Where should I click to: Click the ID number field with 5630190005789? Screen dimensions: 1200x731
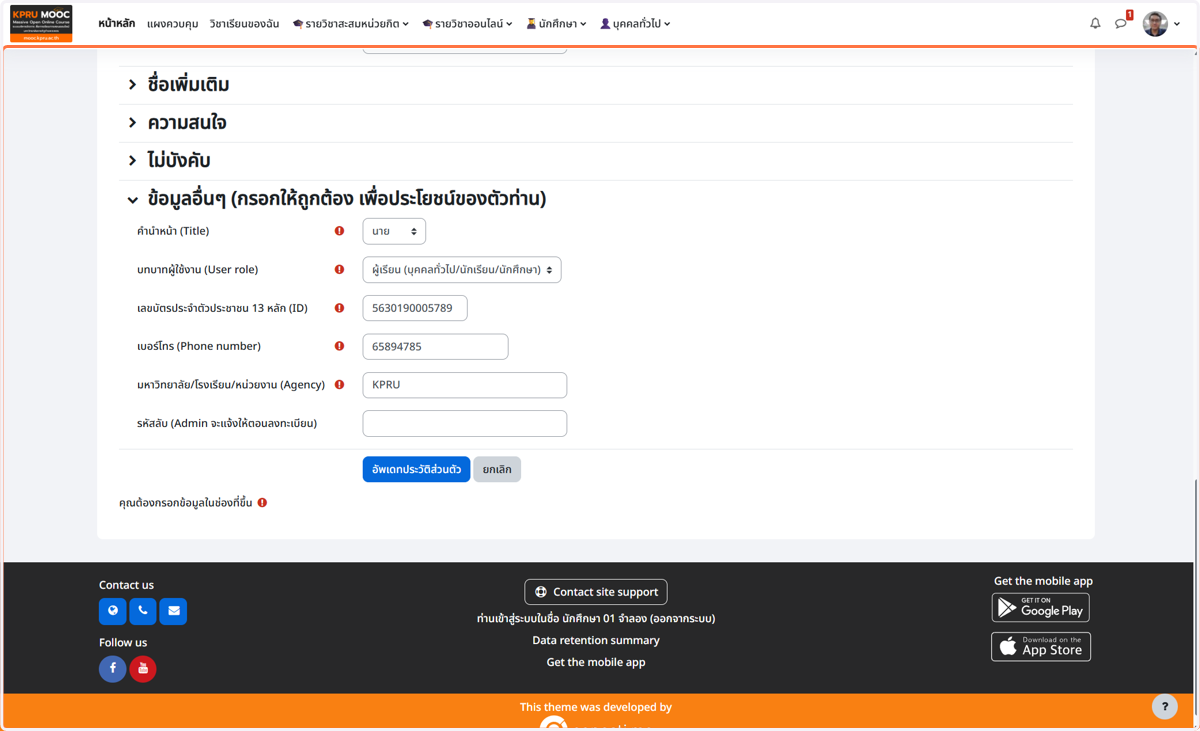415,308
